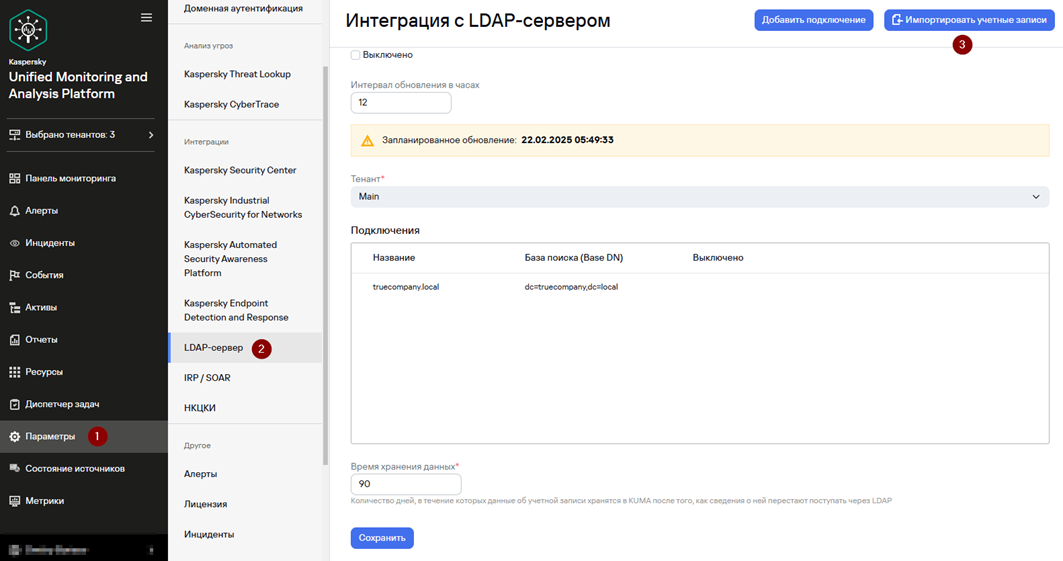Select Параметры in sidebar

pyautogui.click(x=84, y=436)
